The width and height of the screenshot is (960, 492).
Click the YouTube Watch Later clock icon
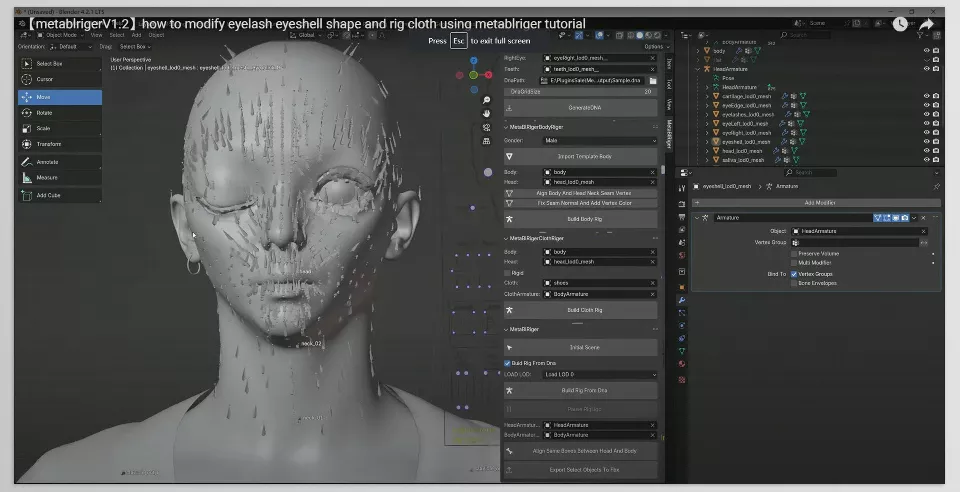coord(900,24)
